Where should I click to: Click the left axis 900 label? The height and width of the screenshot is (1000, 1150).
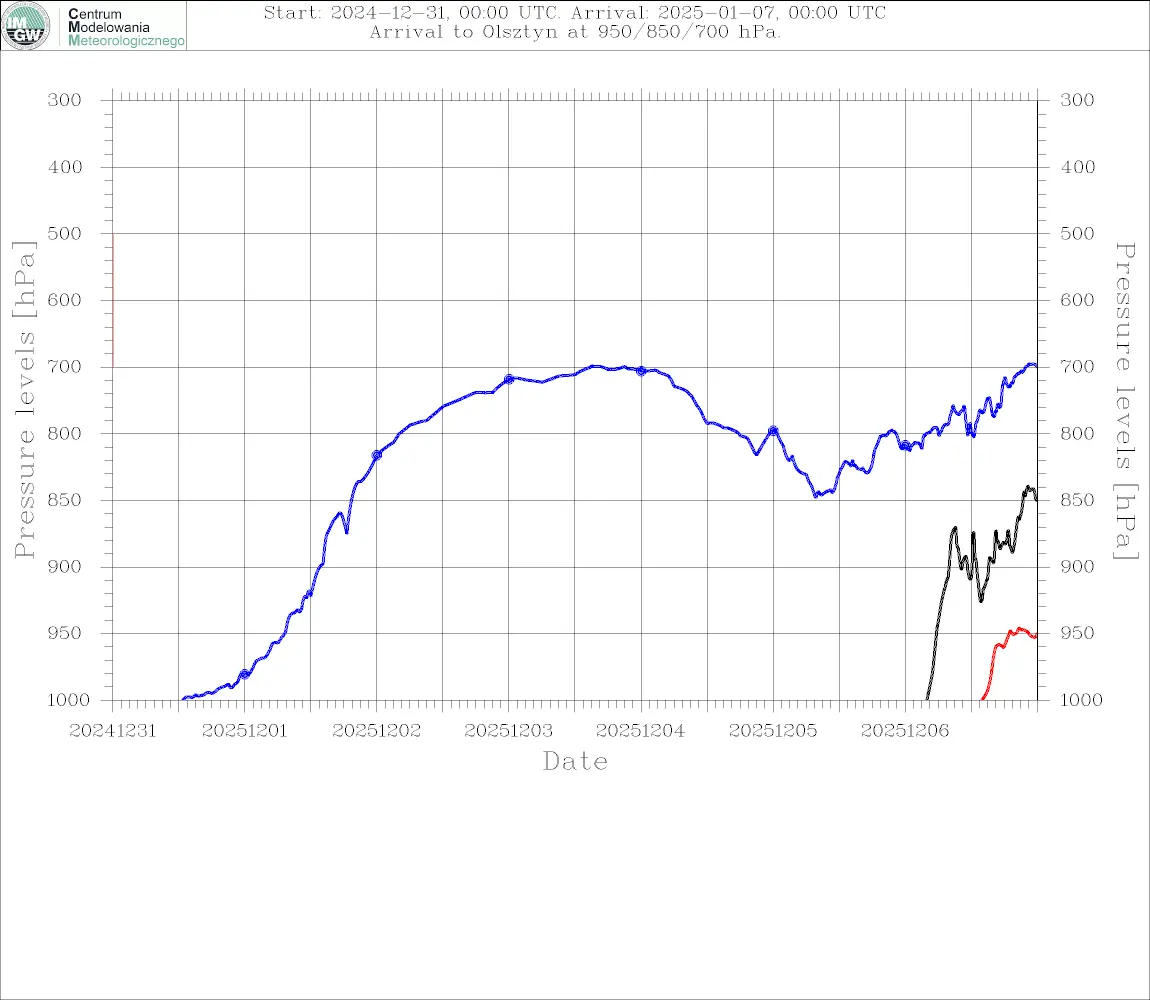65,567
